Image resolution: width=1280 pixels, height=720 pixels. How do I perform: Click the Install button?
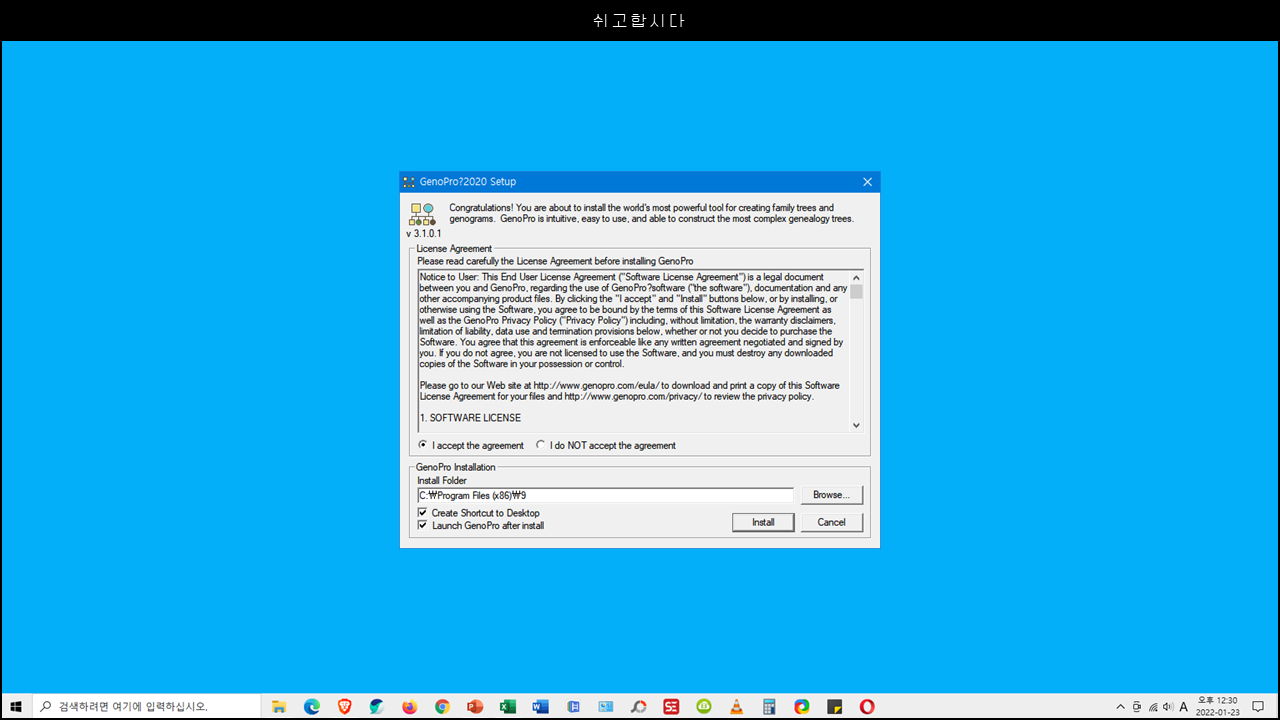763,522
